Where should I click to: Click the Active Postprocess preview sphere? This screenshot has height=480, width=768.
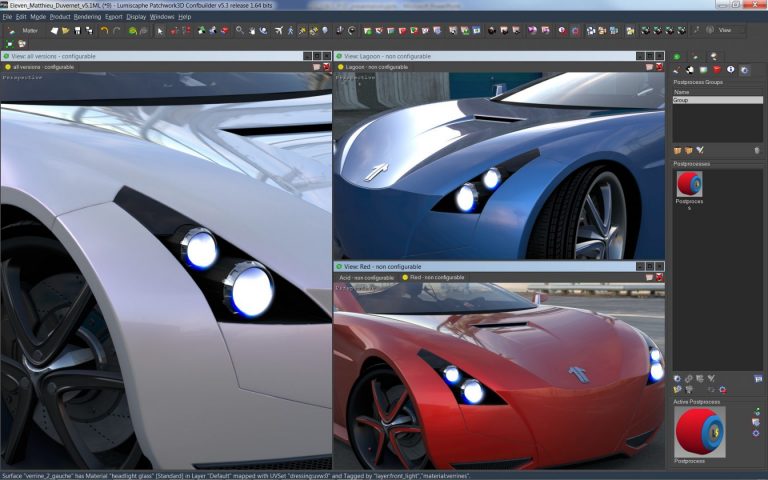(699, 432)
